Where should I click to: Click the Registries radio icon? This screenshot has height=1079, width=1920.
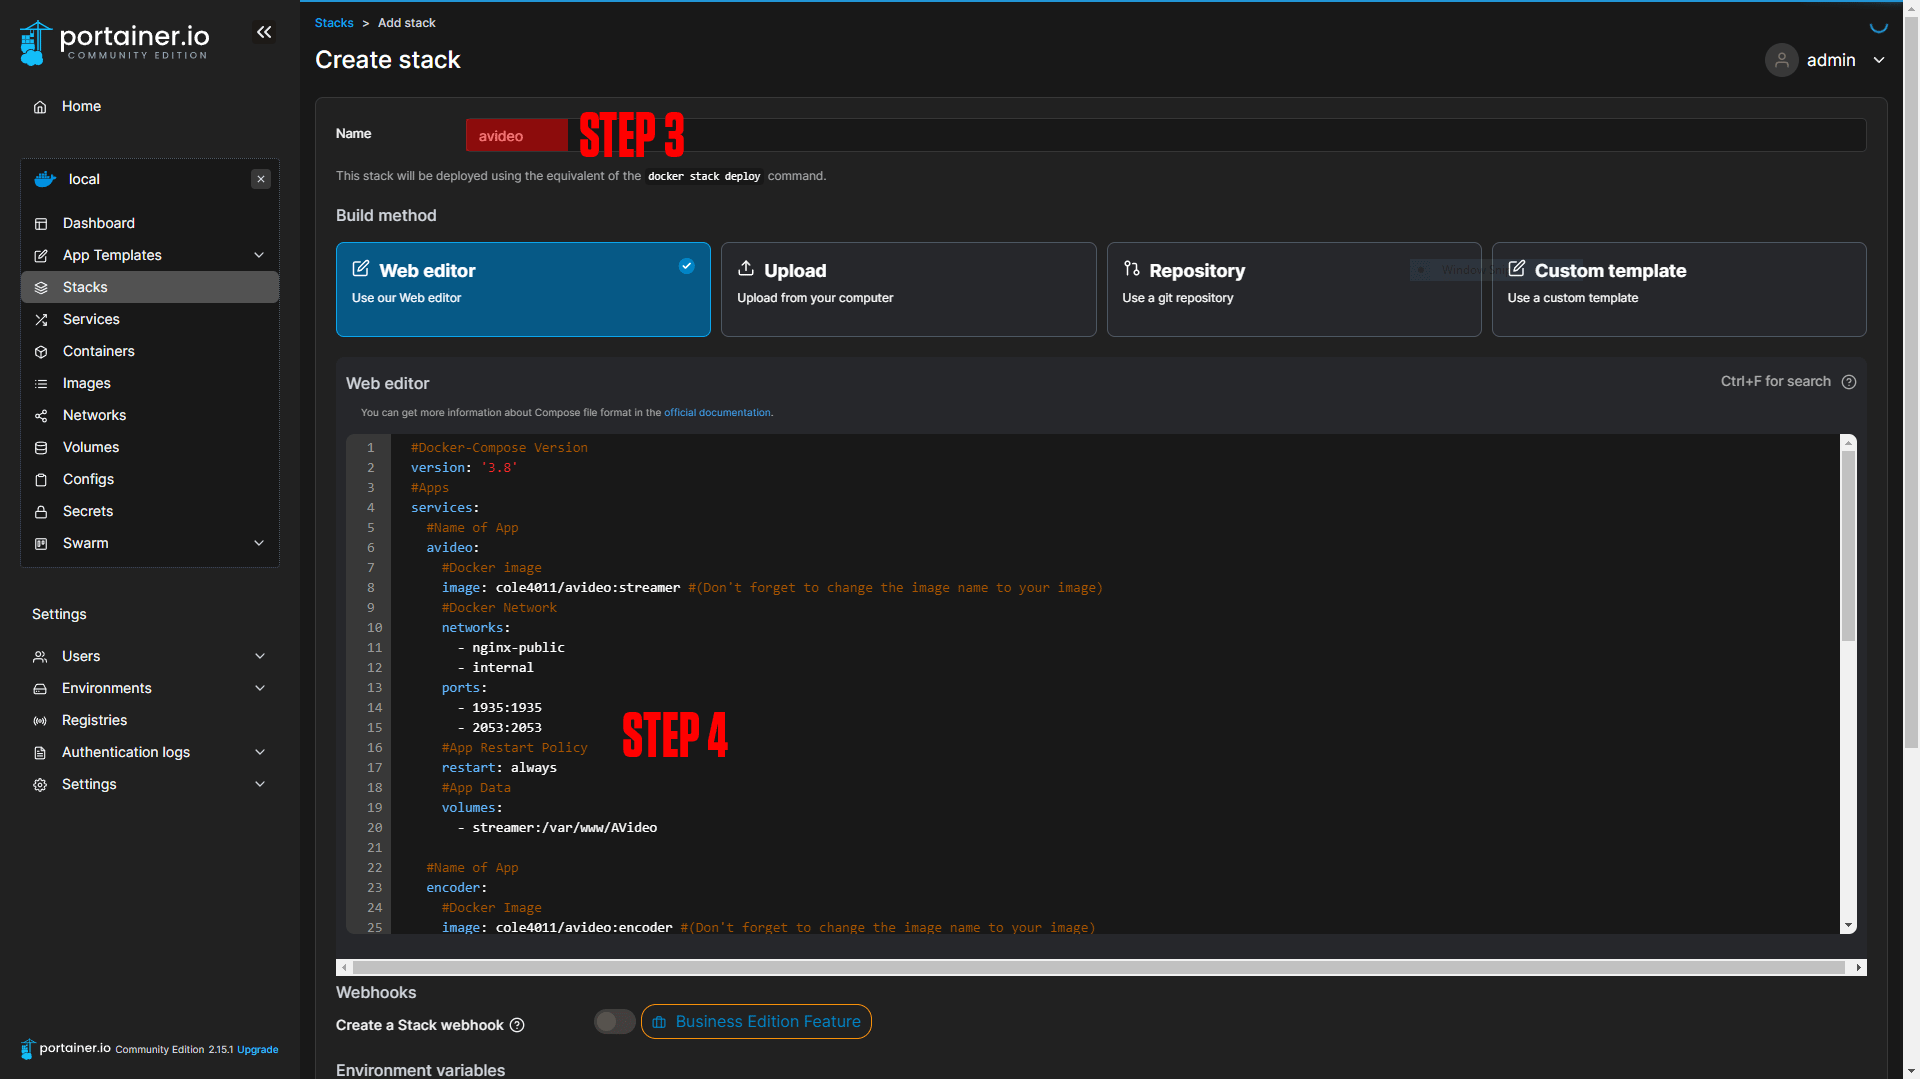40,721
